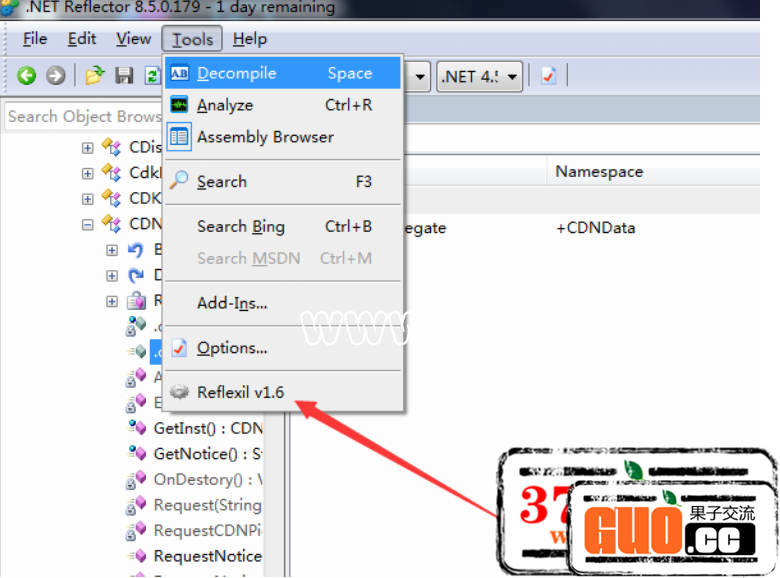Viewport: 780px width, 578px height.
Task: Select RequestCDNPi method in tree
Action: tap(208, 531)
